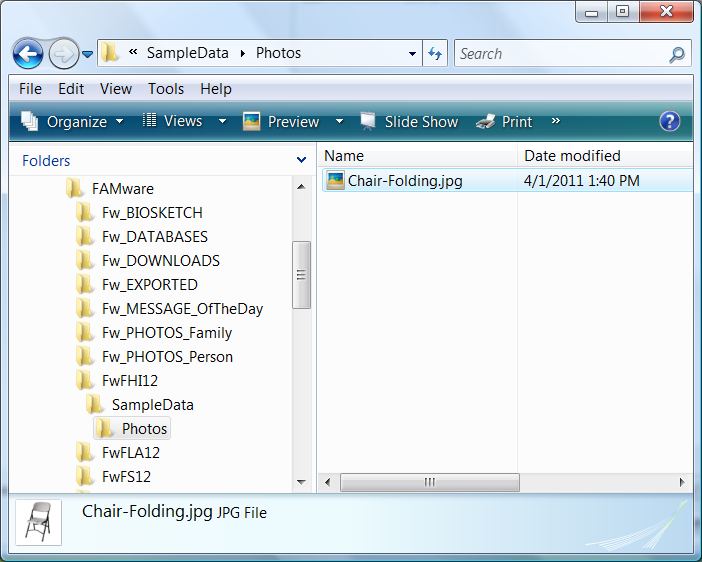Open the View menu
Image resolution: width=702 pixels, height=562 pixels.
coord(116,89)
